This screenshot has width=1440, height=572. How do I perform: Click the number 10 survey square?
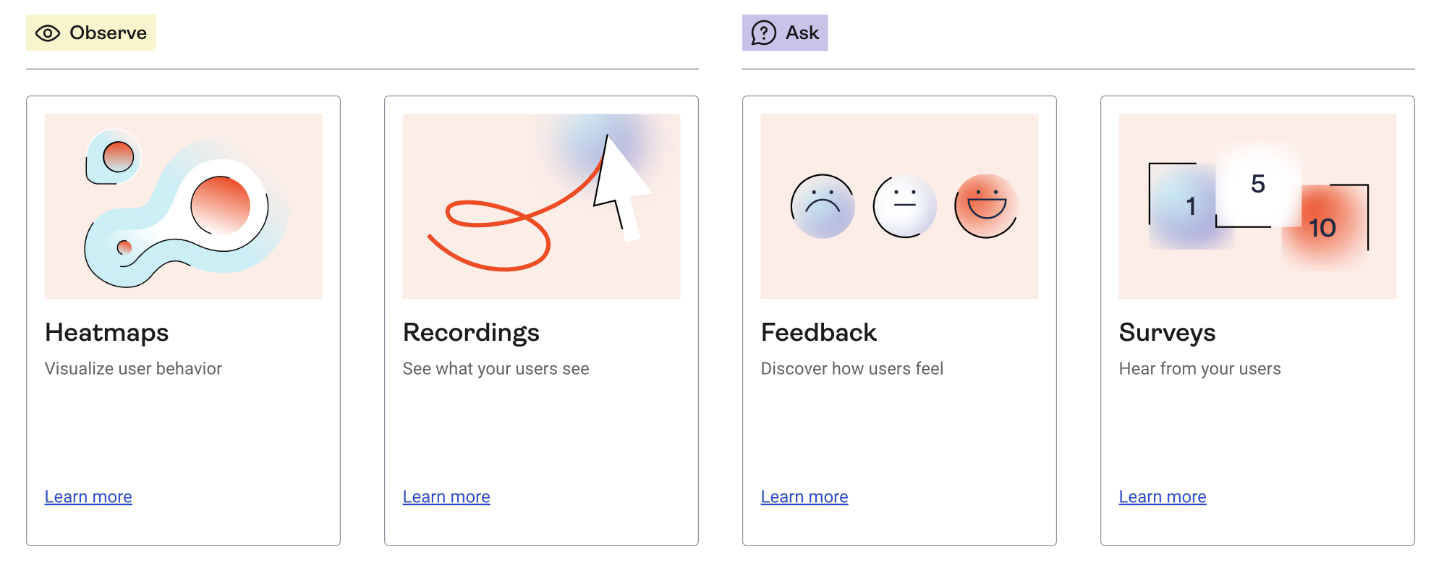[1323, 227]
